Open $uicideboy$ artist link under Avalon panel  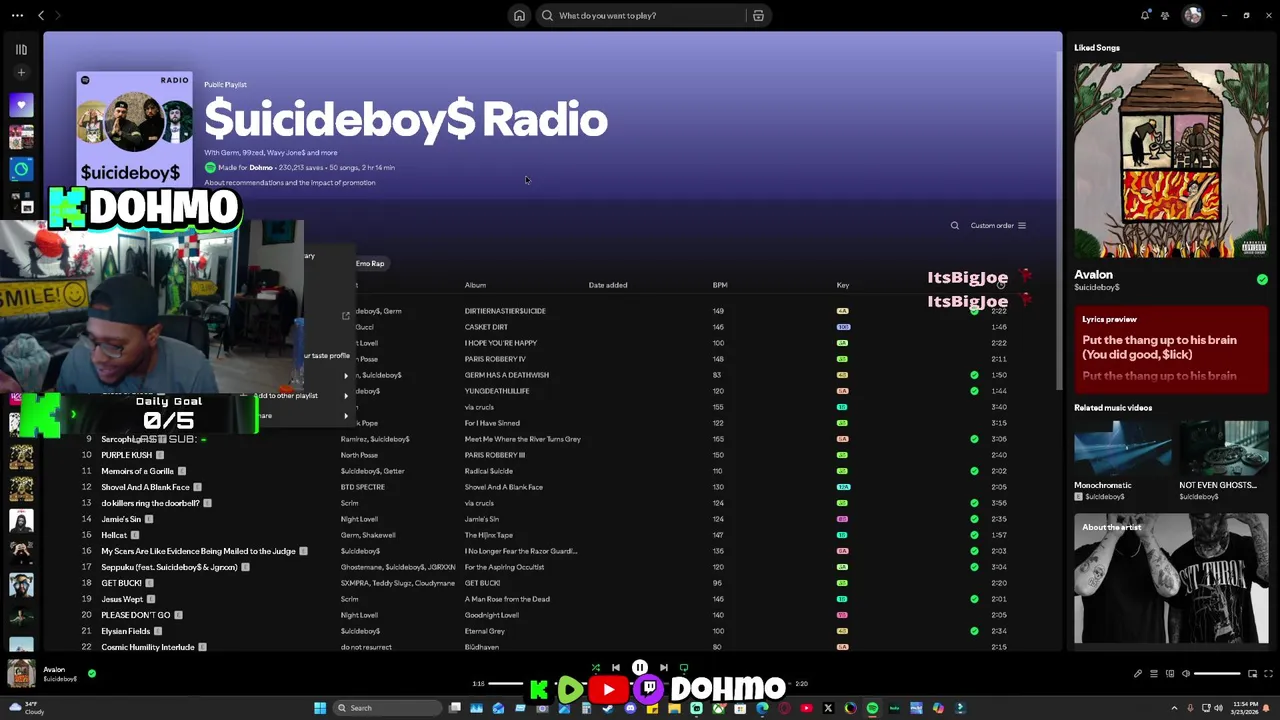(1097, 288)
